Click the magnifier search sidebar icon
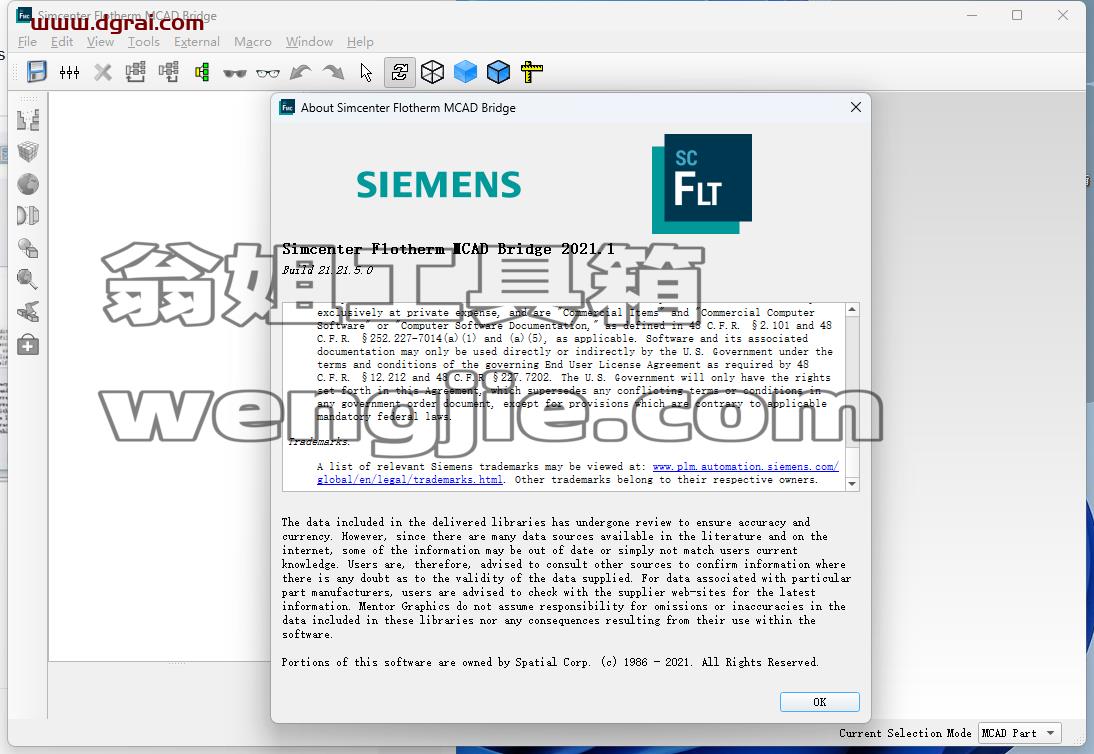 [28, 280]
